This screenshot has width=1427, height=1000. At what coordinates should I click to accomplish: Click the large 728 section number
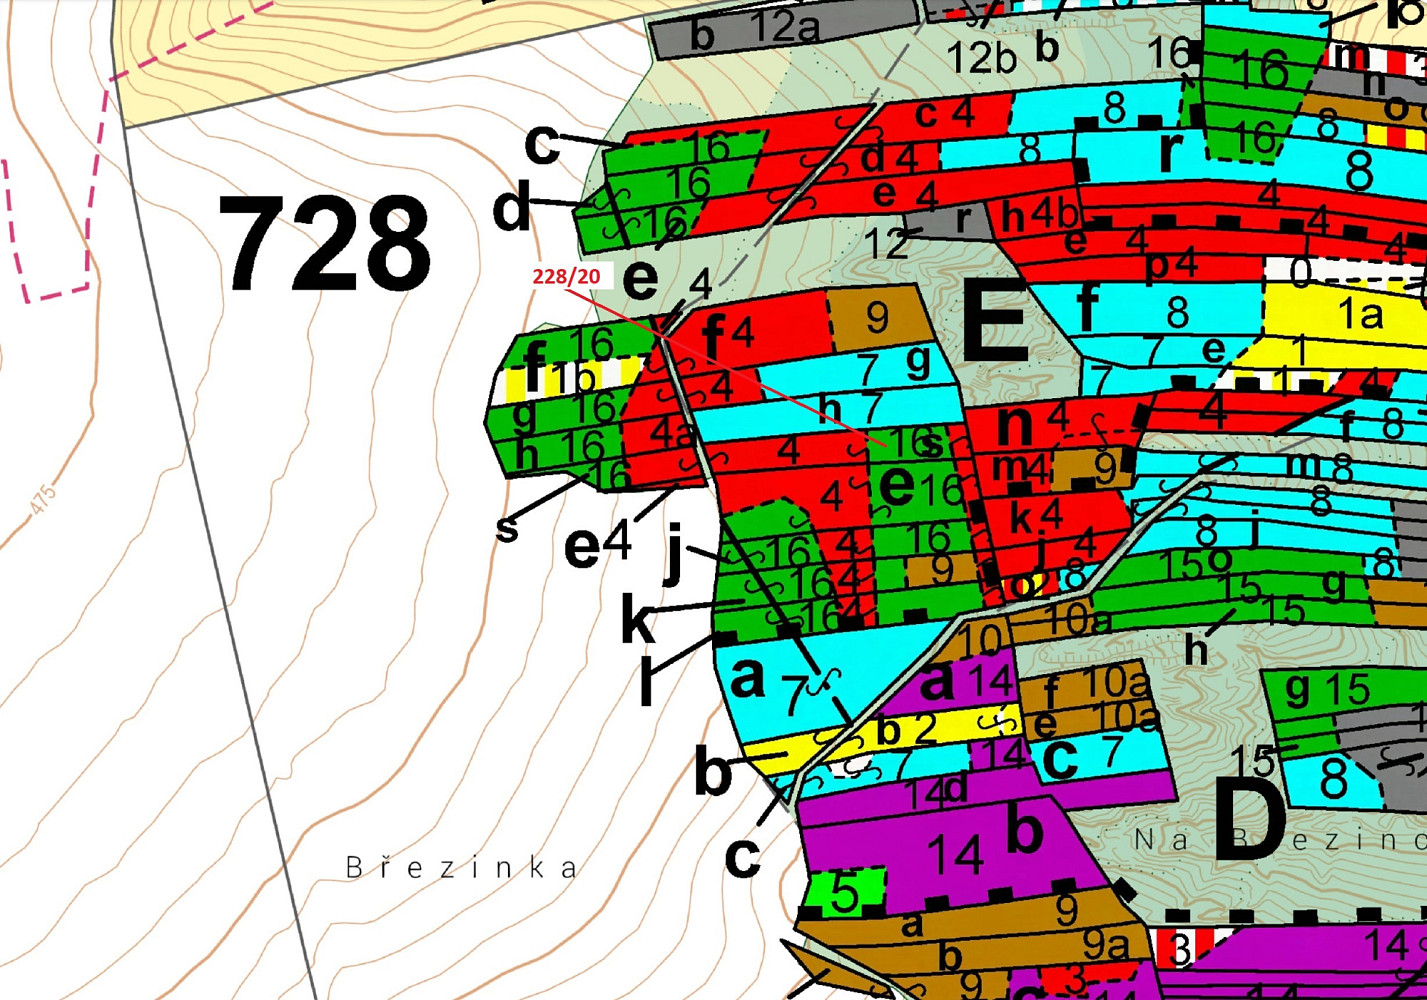click(x=325, y=243)
